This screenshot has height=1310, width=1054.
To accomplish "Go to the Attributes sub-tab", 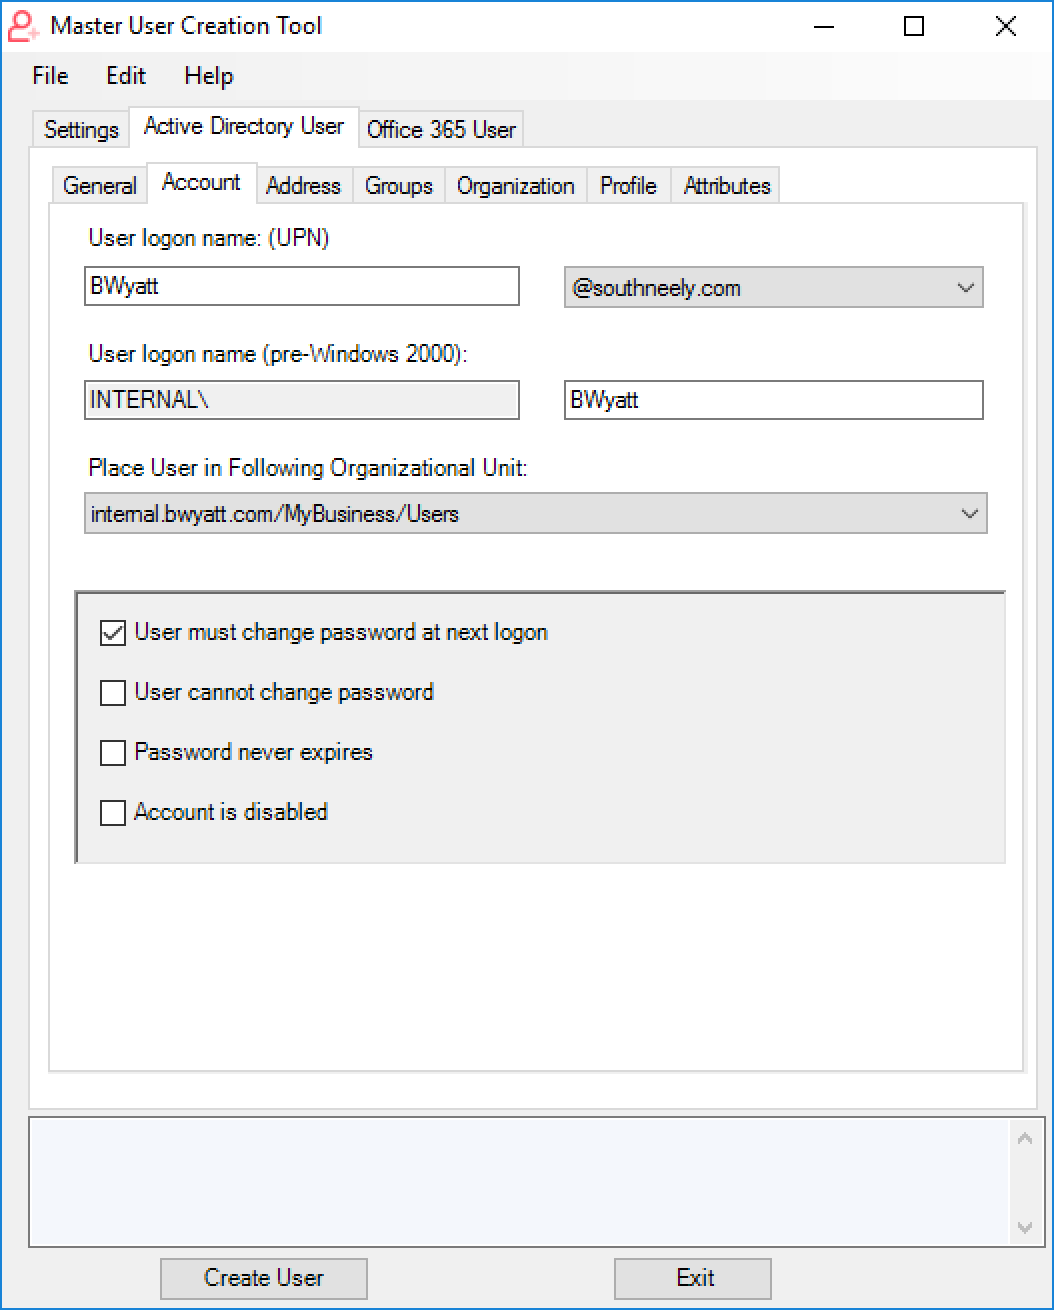I will pos(727,186).
